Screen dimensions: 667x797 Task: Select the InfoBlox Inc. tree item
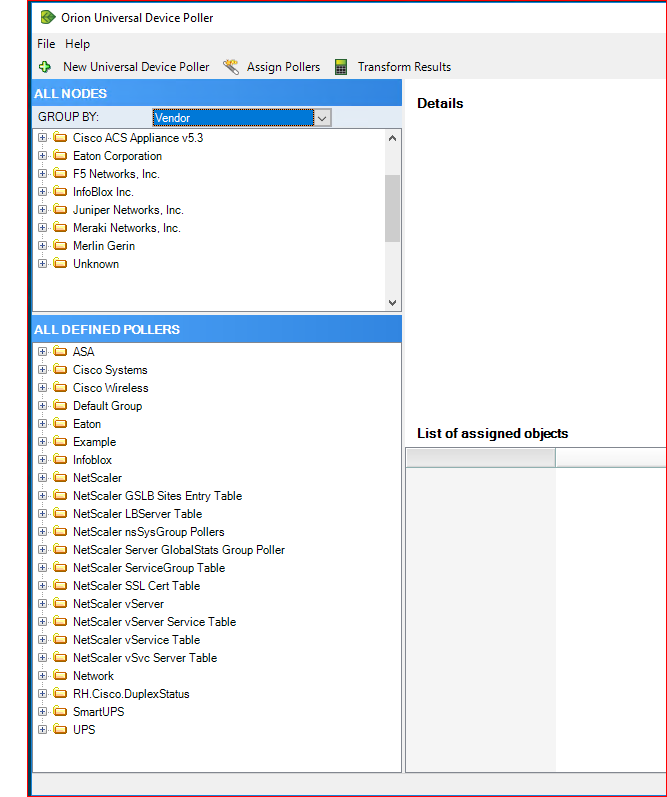[103, 192]
